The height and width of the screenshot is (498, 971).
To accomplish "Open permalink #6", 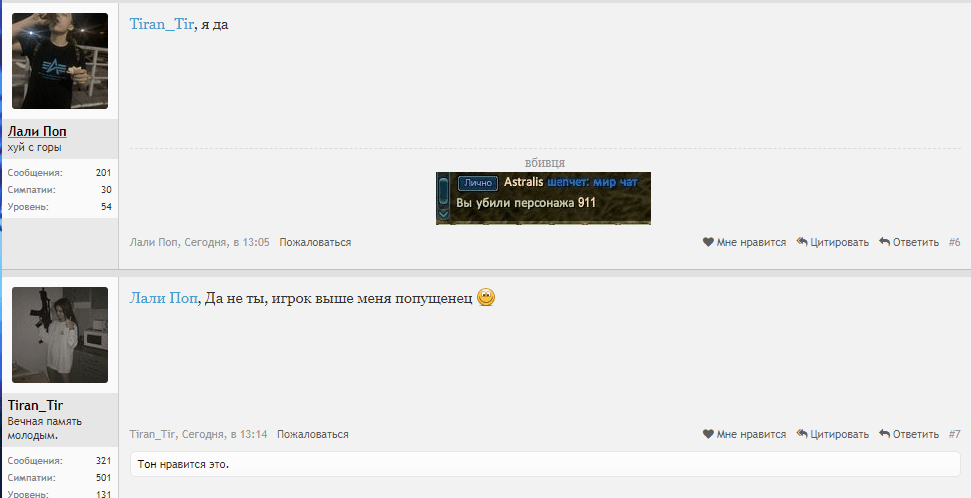I will click(x=954, y=242).
